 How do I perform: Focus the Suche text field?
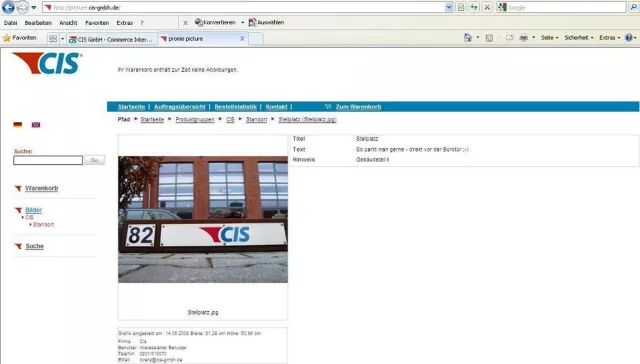pyautogui.click(x=48, y=160)
